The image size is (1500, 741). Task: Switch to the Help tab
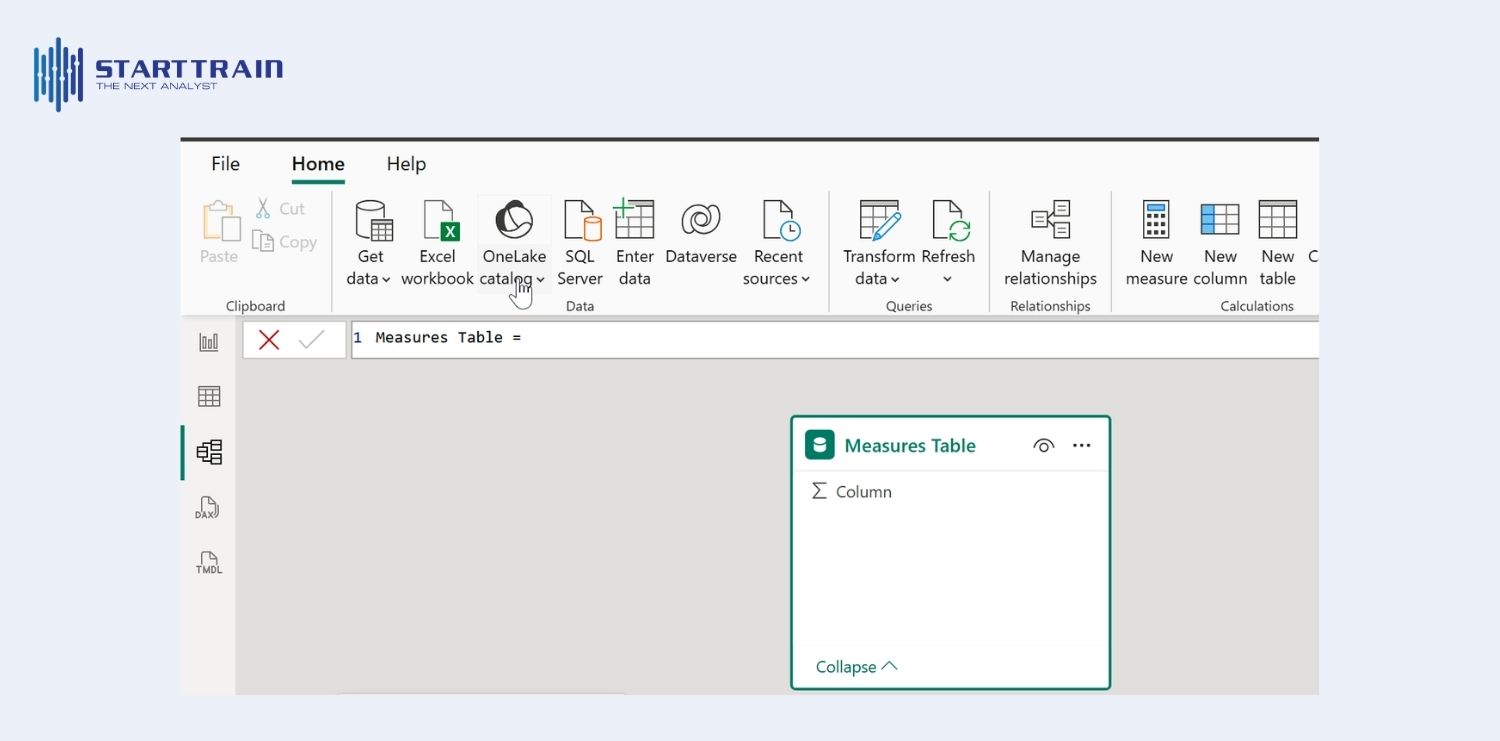coord(406,164)
